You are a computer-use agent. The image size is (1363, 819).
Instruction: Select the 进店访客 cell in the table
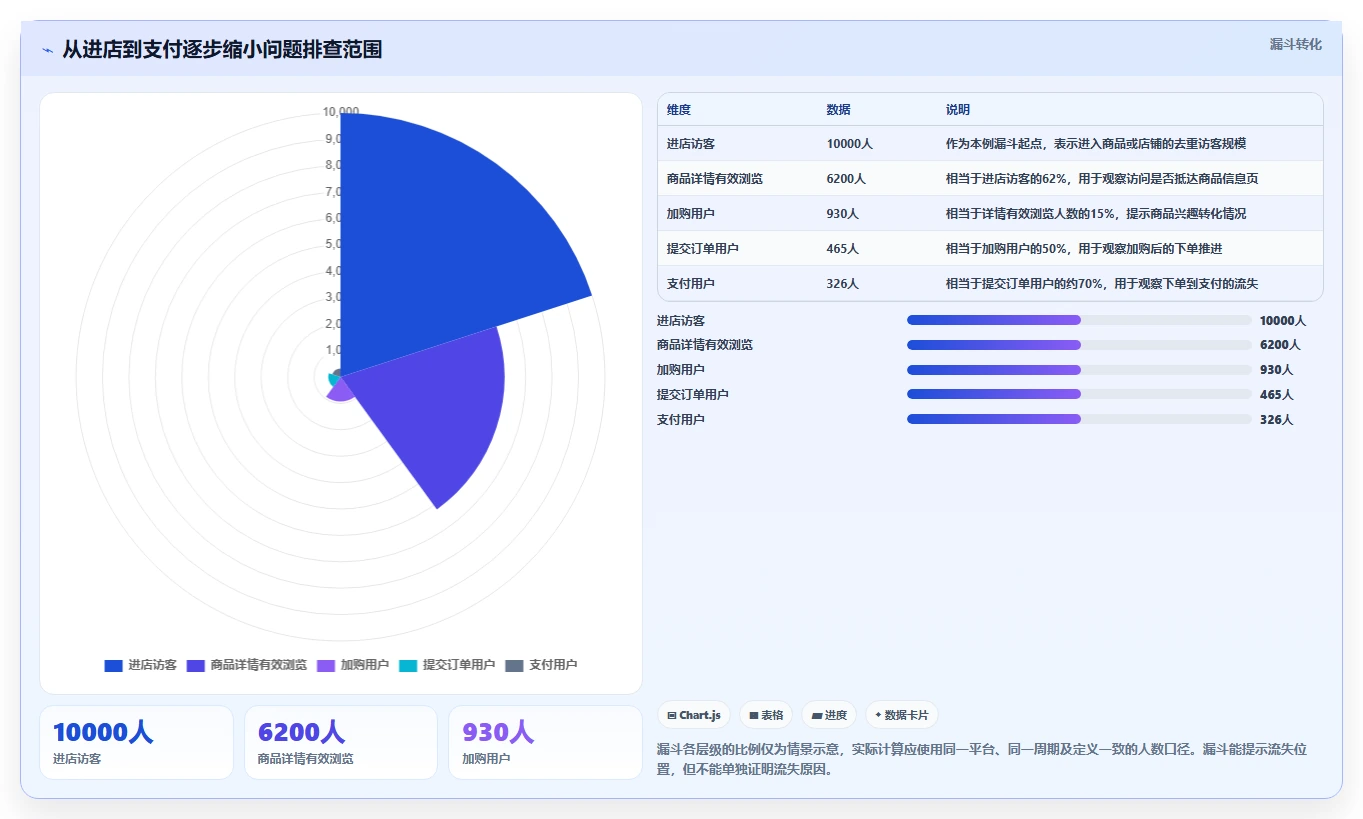pyautogui.click(x=691, y=144)
